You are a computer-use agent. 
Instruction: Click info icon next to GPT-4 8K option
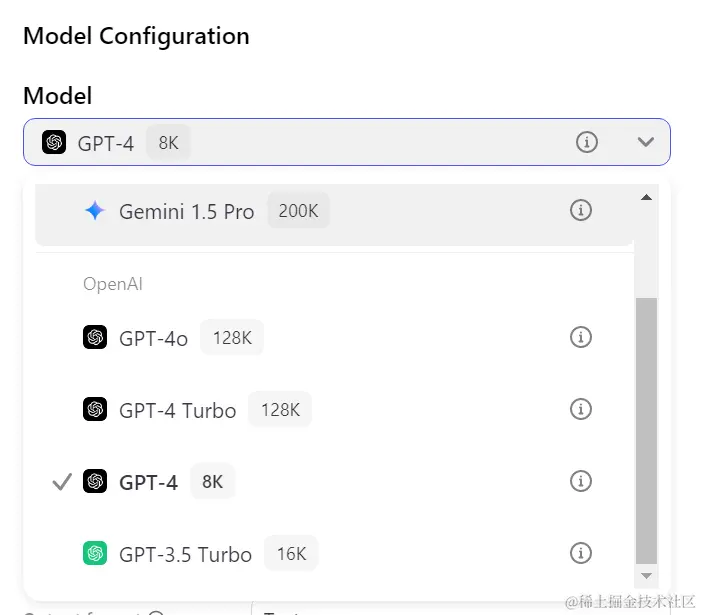pos(581,481)
